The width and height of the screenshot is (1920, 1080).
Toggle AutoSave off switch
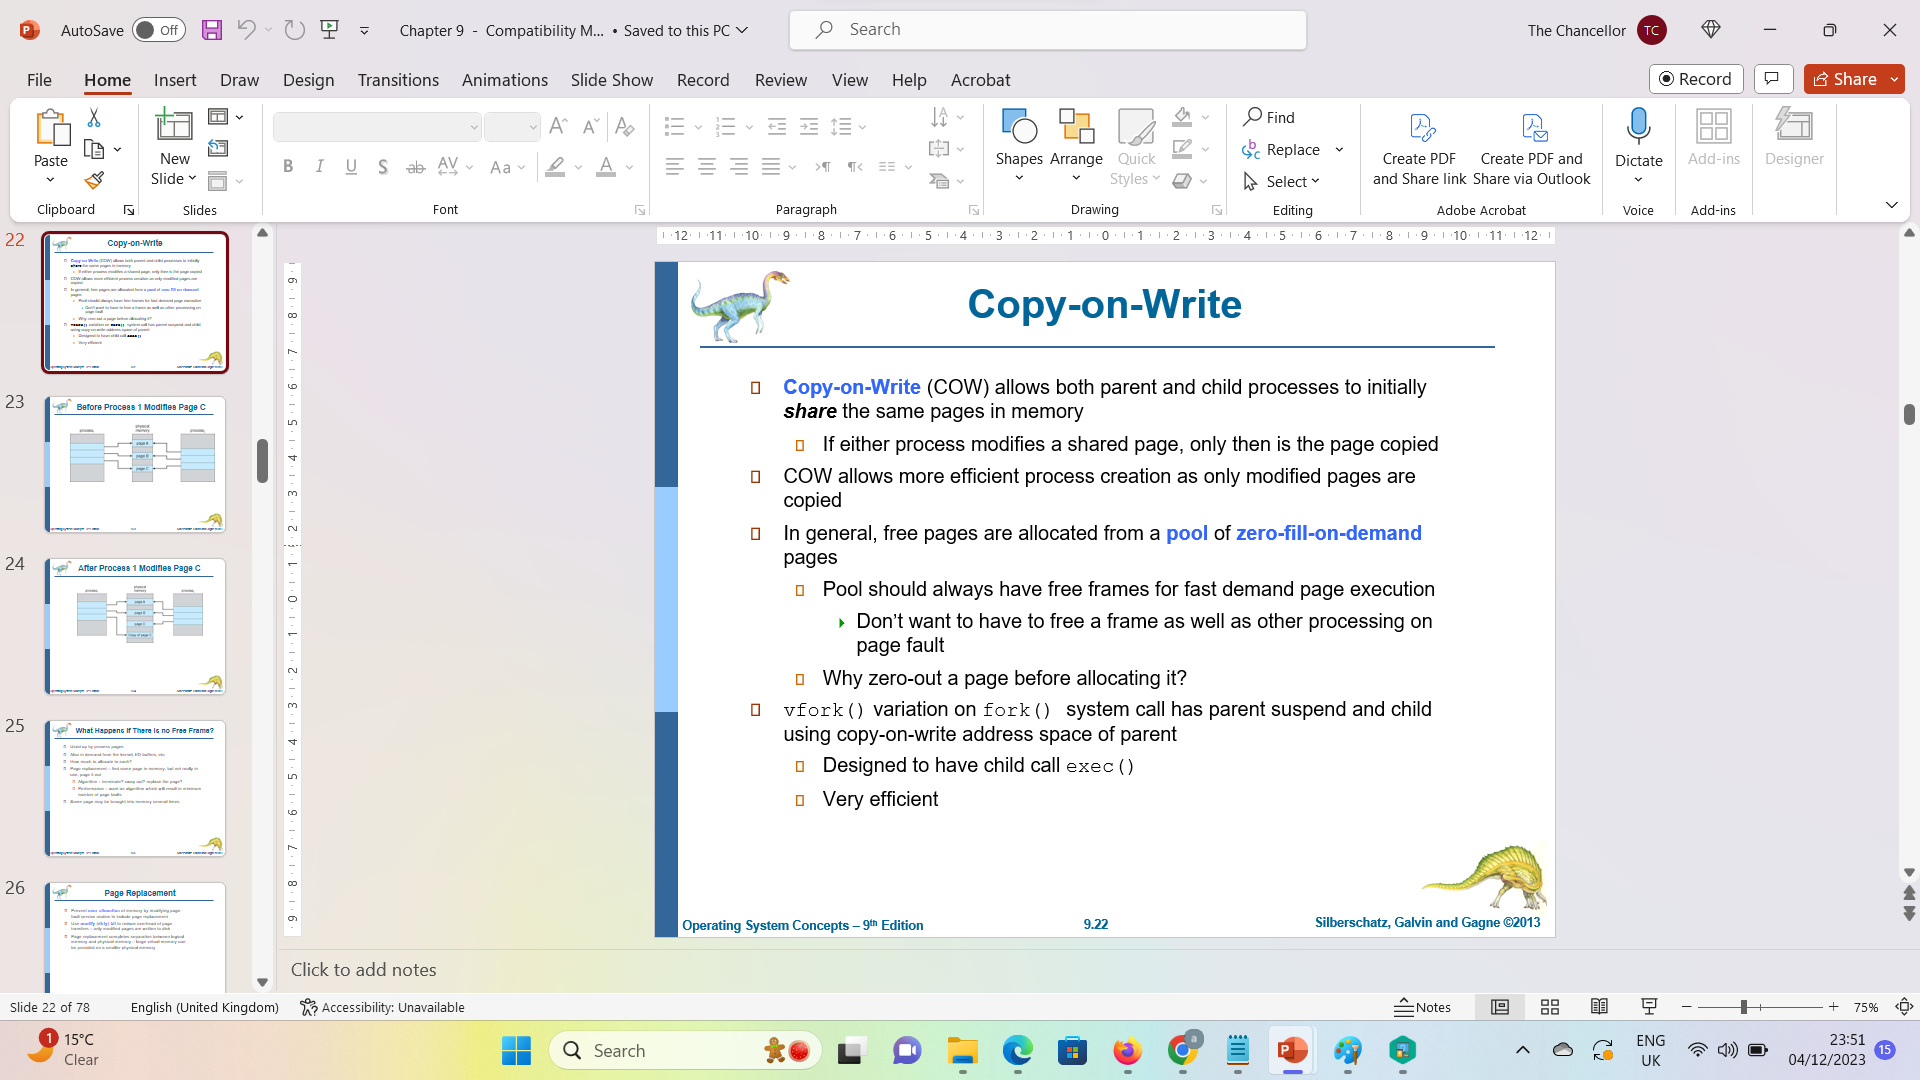[x=158, y=30]
